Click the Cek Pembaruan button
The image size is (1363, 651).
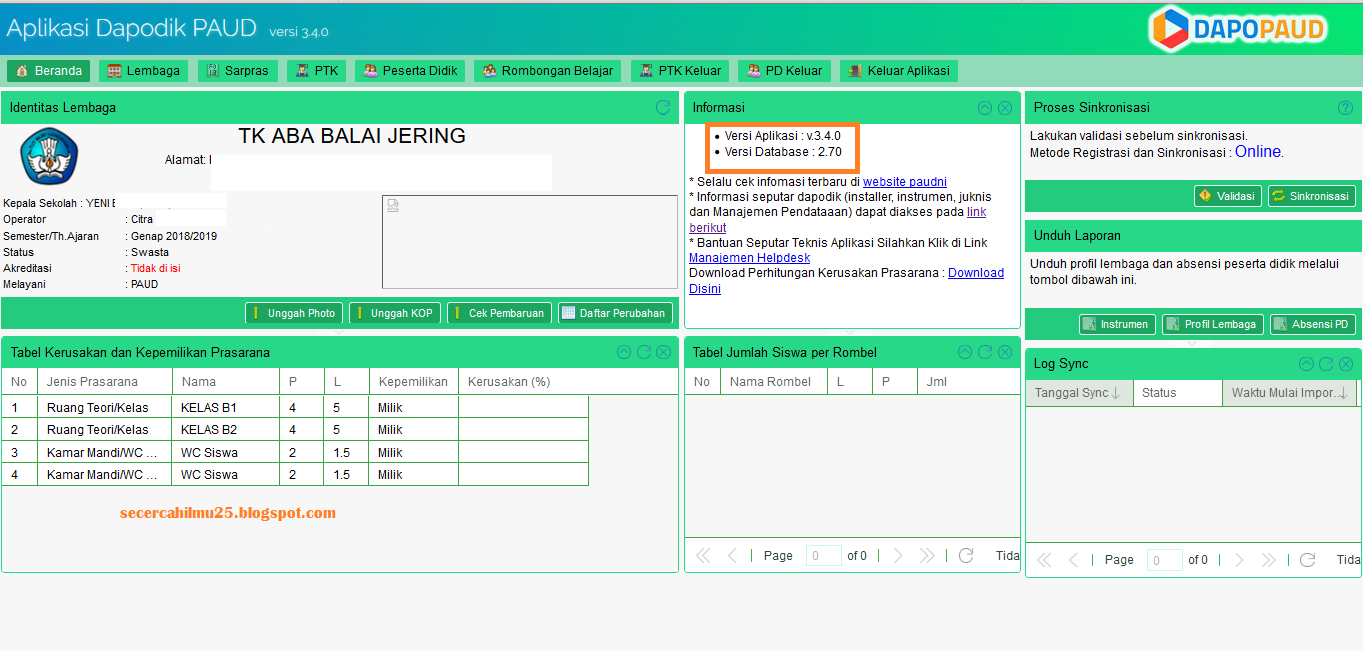coord(499,313)
